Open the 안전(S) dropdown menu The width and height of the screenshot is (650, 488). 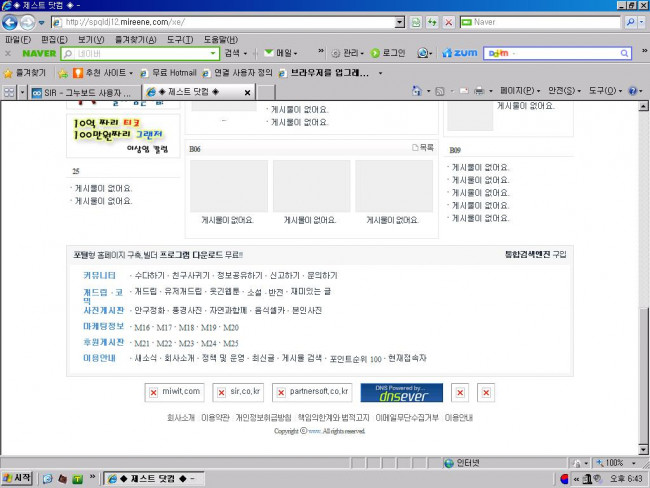[565, 91]
